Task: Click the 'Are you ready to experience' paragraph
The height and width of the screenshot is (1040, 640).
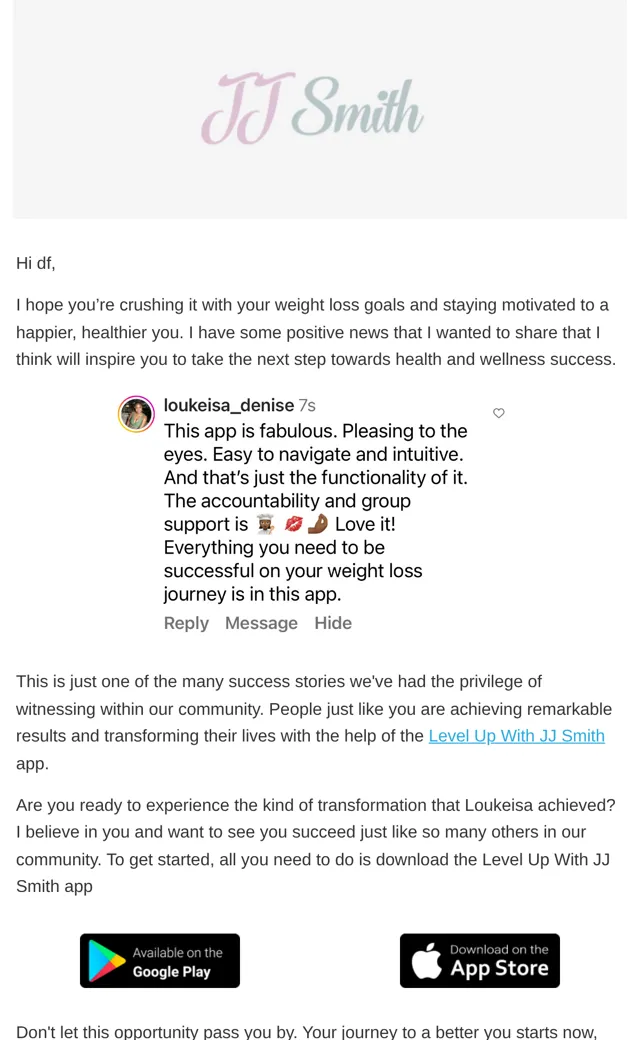Action: [x=316, y=846]
